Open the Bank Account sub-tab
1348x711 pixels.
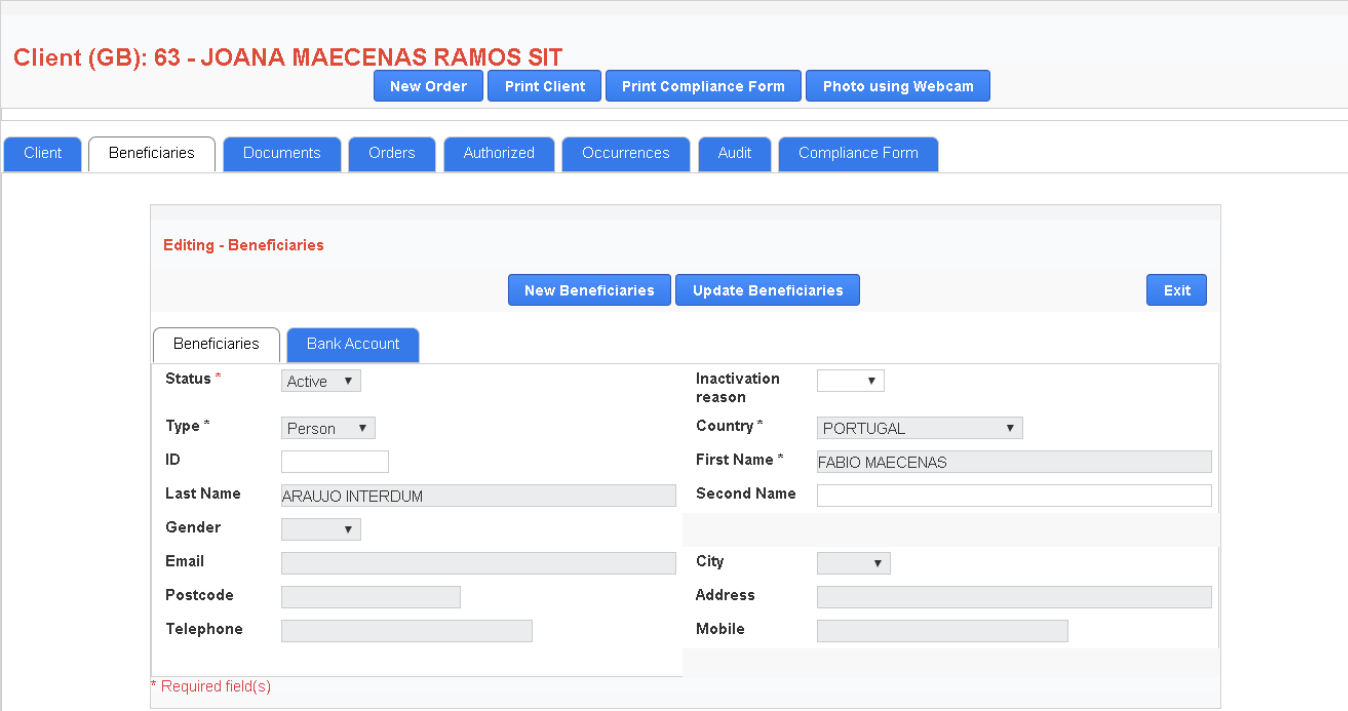[x=352, y=344]
